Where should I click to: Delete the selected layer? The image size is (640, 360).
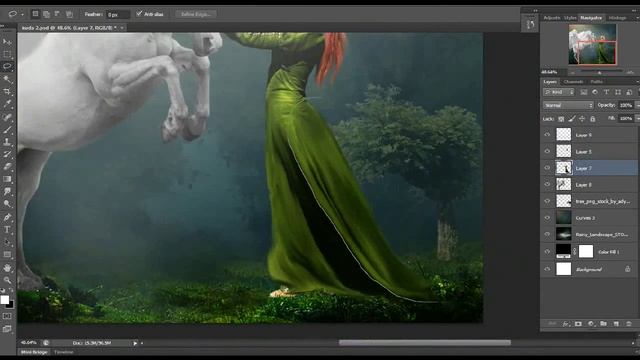(629, 324)
